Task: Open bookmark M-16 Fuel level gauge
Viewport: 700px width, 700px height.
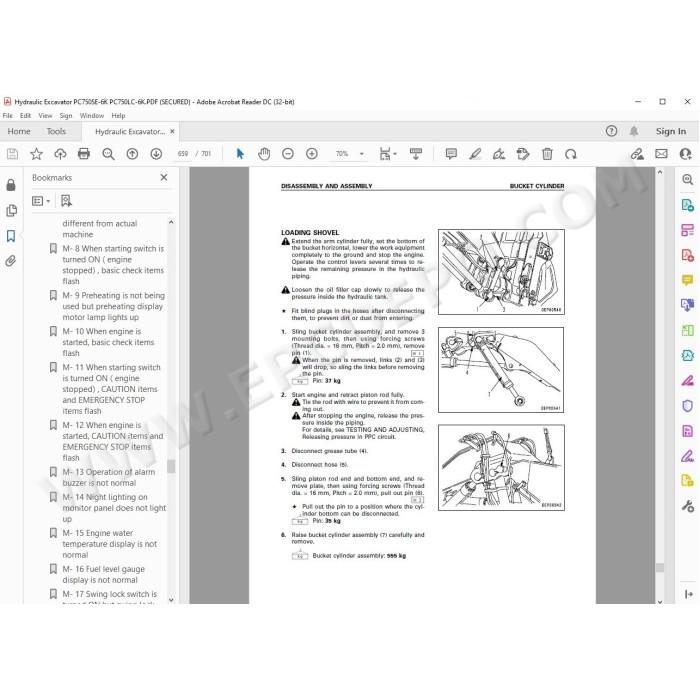Action: (104, 574)
